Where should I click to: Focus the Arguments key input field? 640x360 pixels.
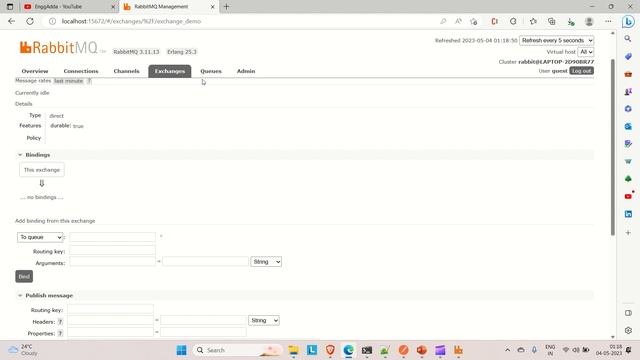pos(112,262)
